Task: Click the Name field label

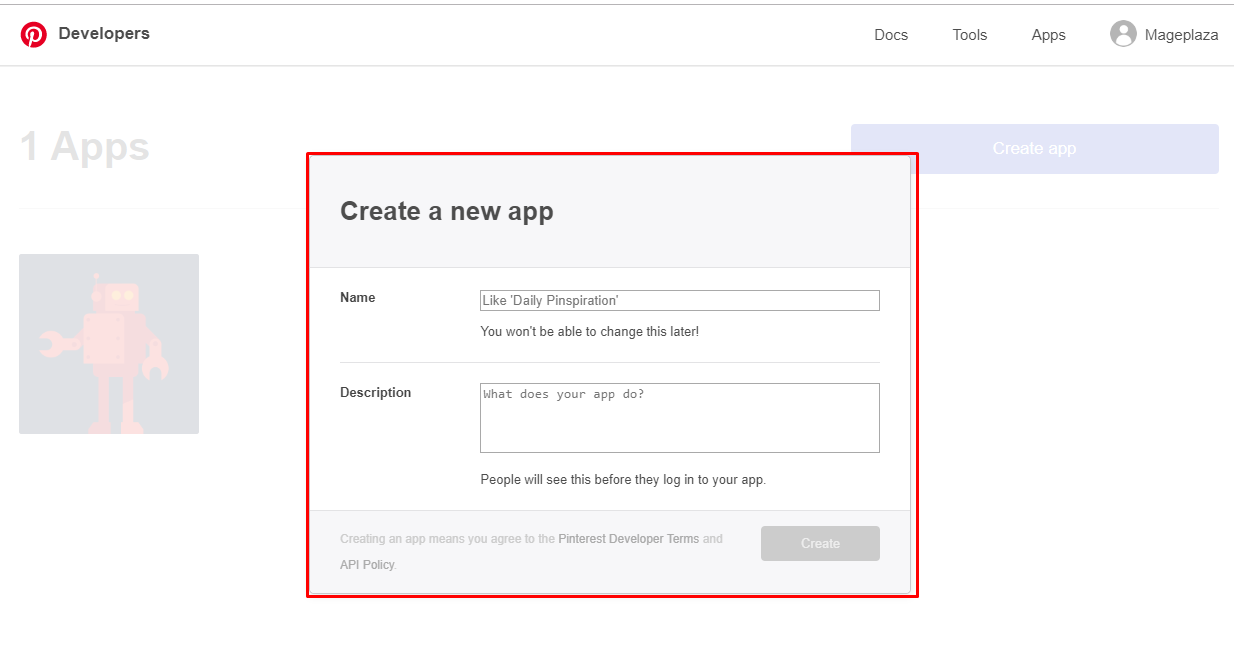Action: click(358, 297)
